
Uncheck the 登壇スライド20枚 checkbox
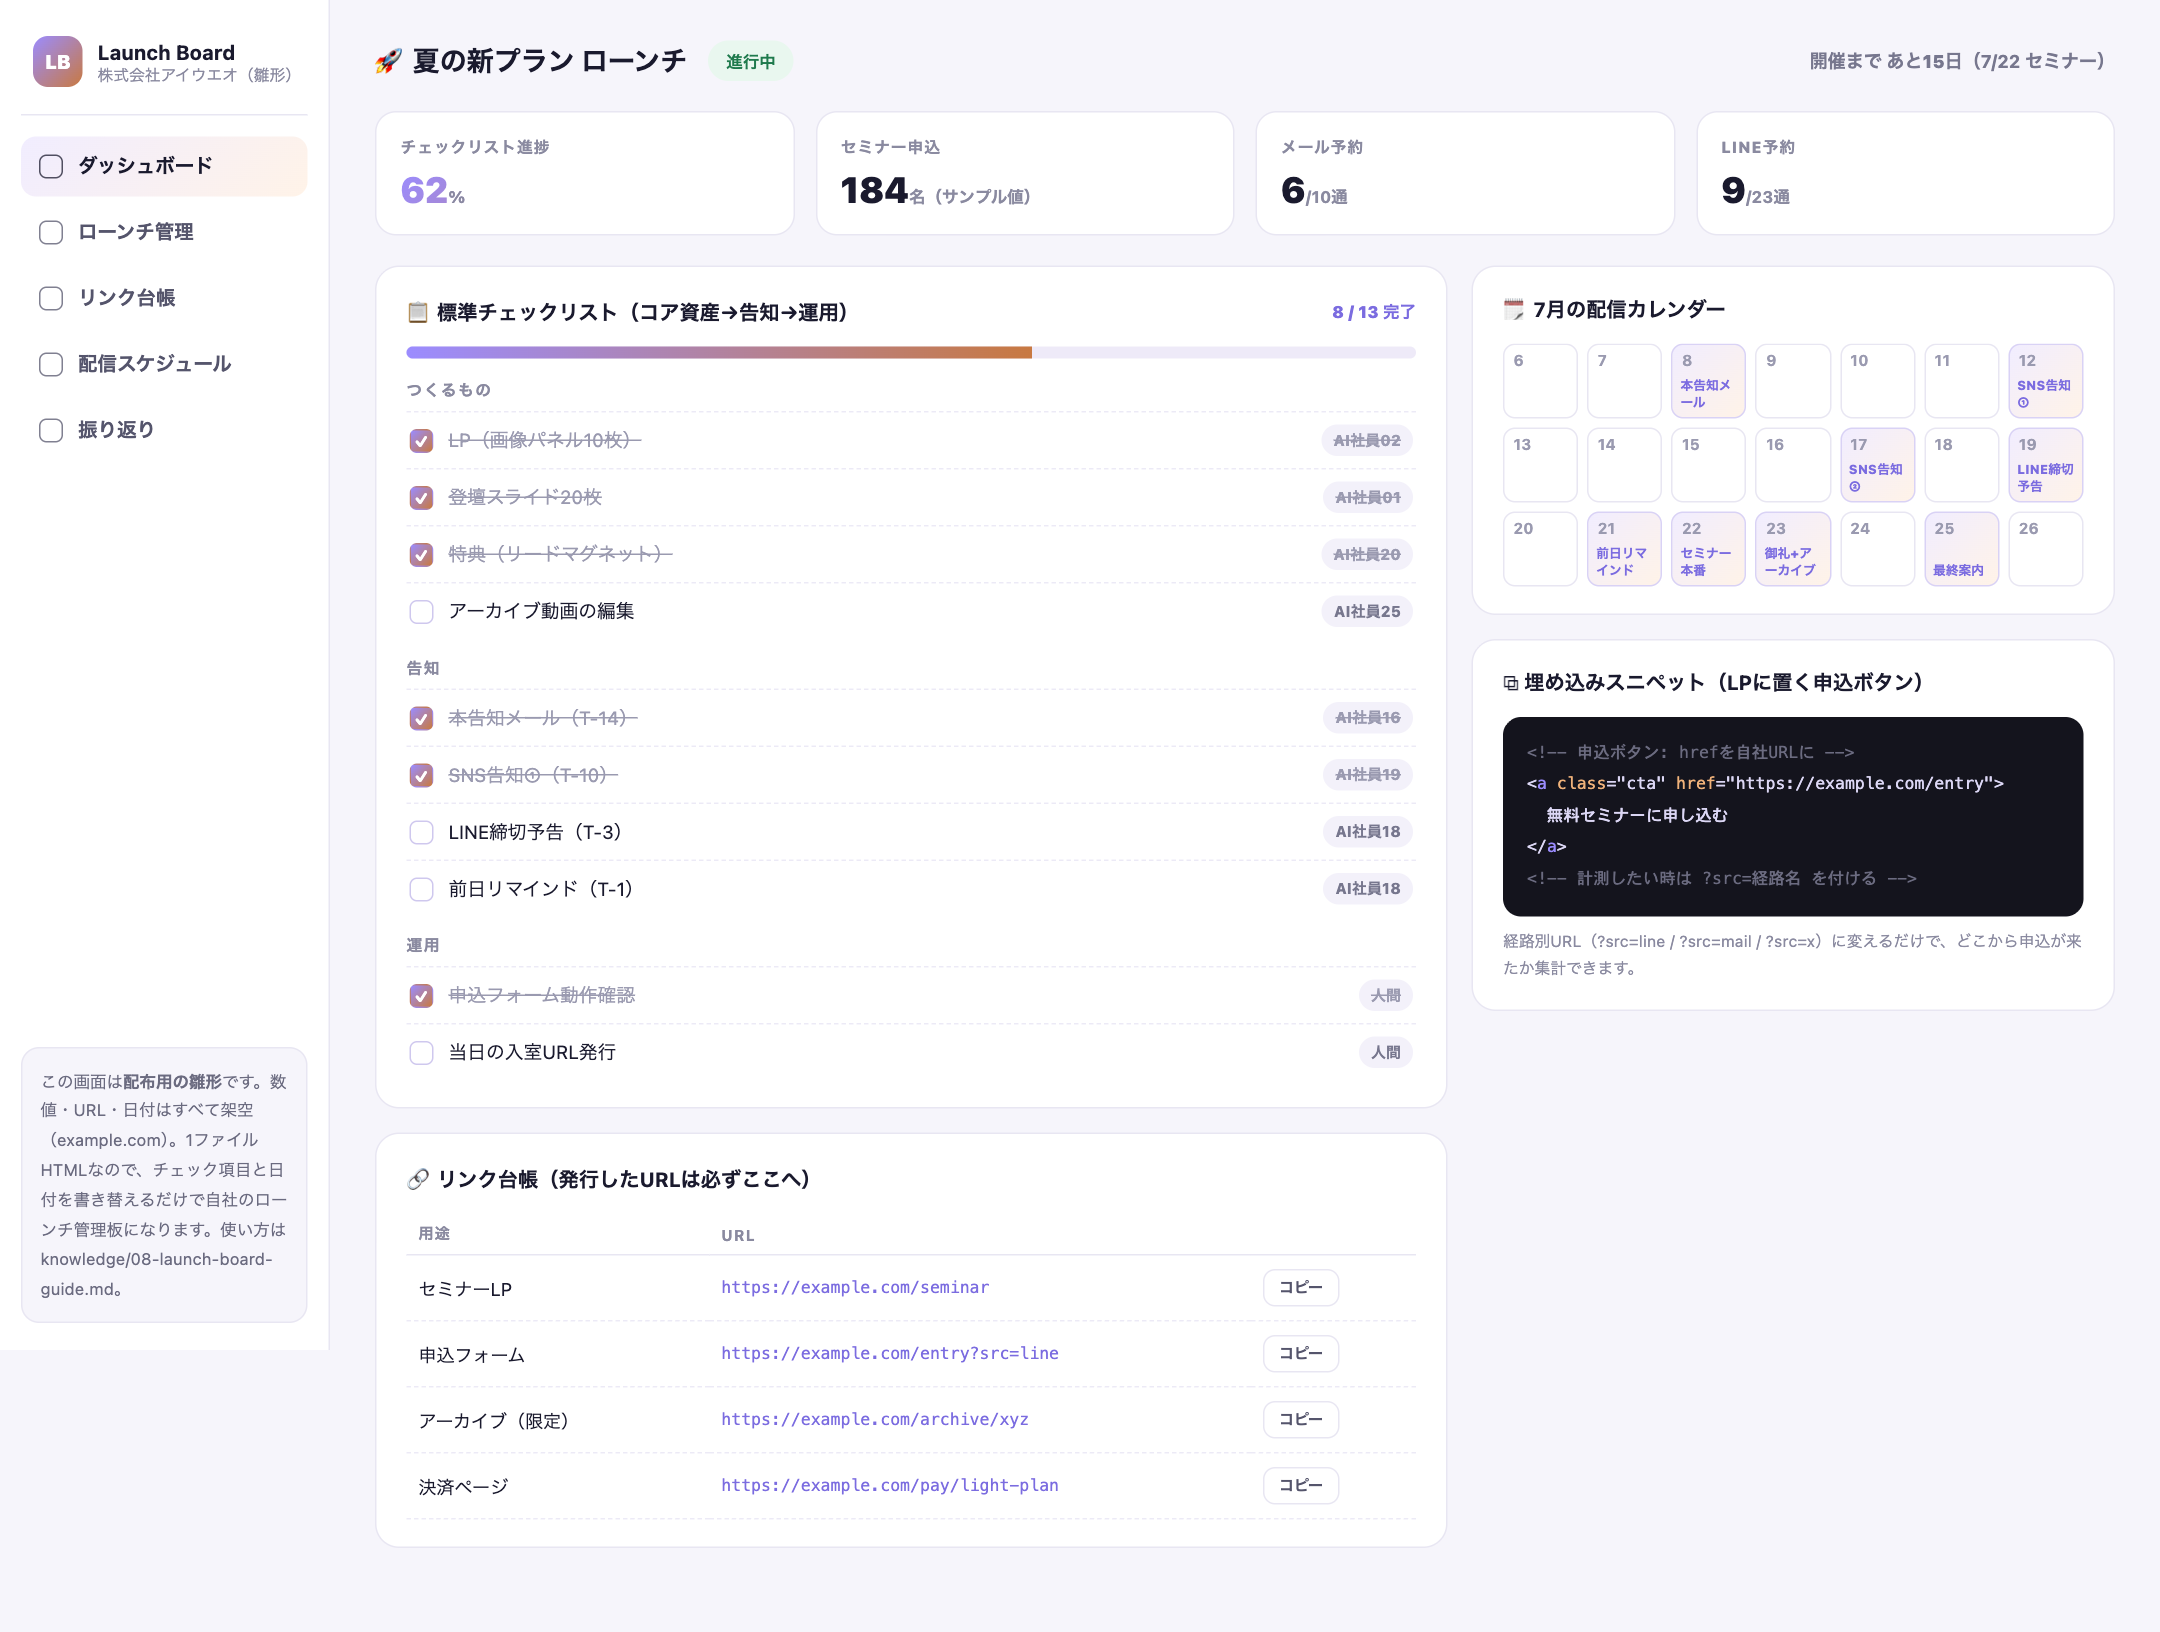pyautogui.click(x=421, y=498)
